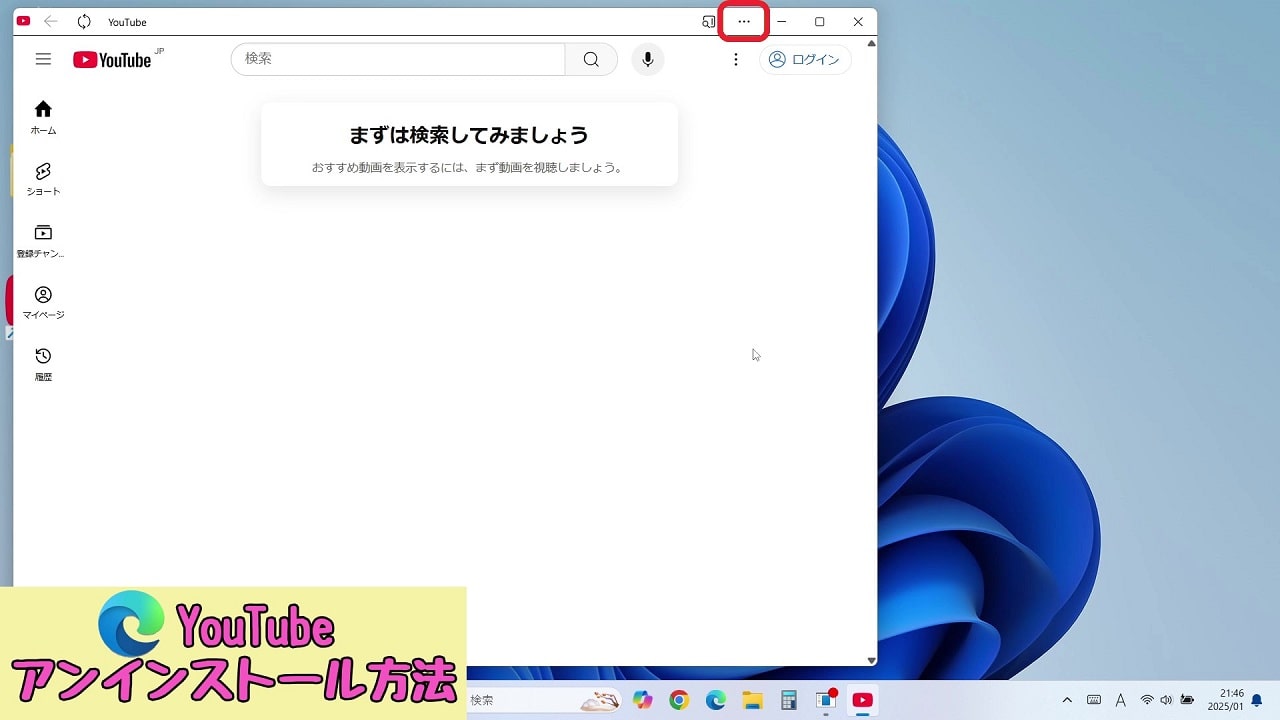This screenshot has height=720, width=1280.
Task: Click the scrollbar up arrow
Action: [x=871, y=44]
